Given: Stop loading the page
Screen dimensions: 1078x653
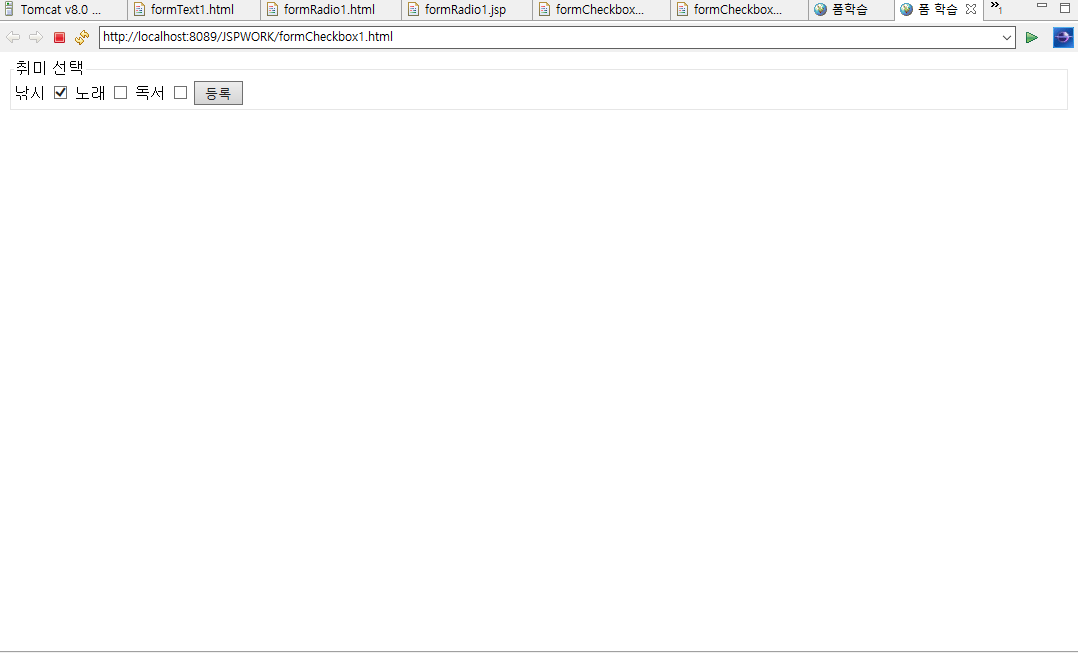Looking at the screenshot, I should pyautogui.click(x=59, y=37).
